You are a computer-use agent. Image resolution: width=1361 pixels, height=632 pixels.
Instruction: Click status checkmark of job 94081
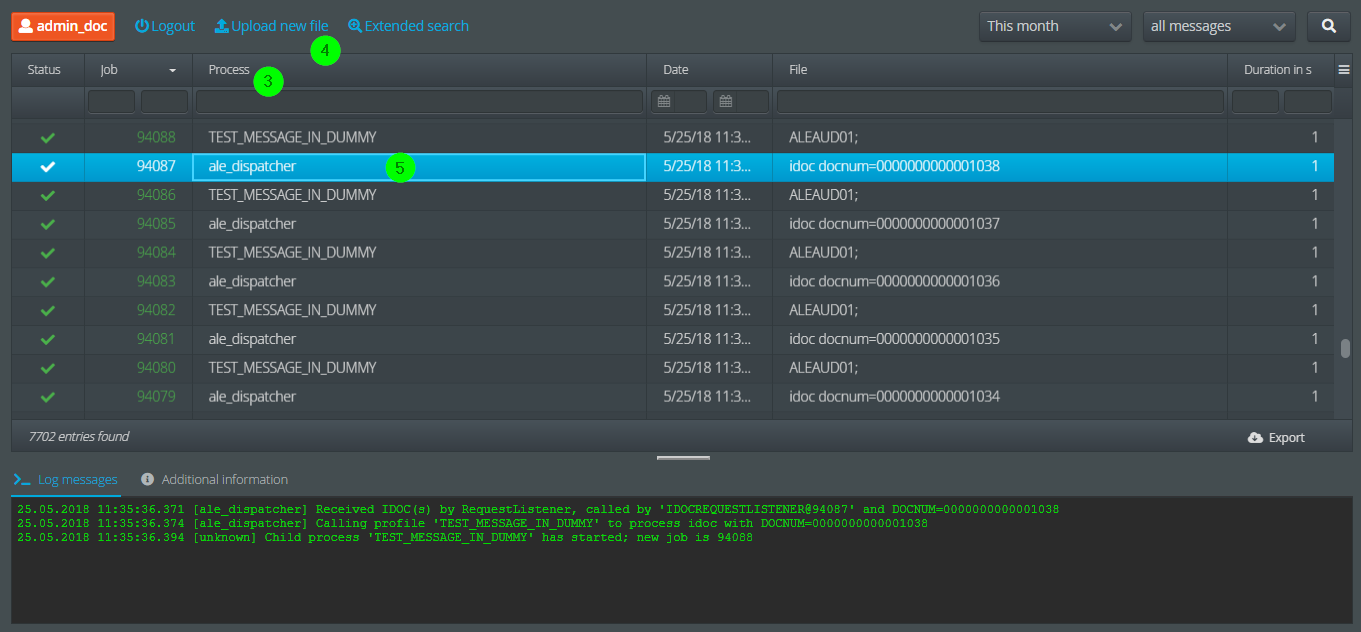(x=47, y=339)
